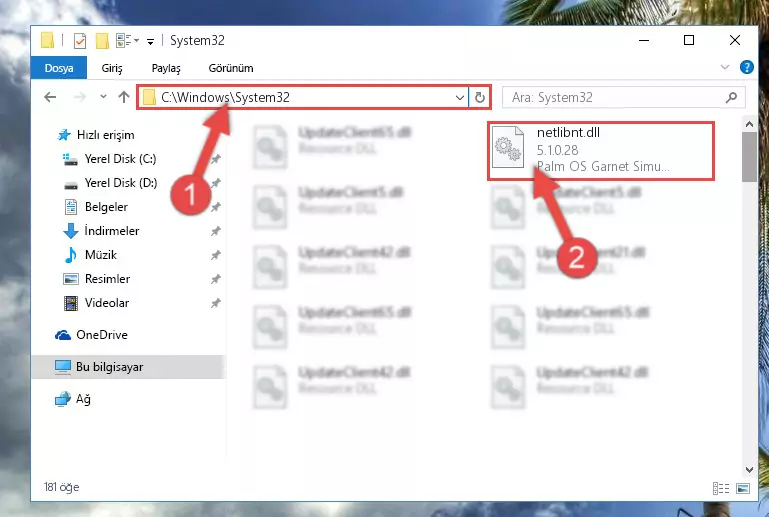
Task: Click the scroll up arrow
Action: click(749, 124)
